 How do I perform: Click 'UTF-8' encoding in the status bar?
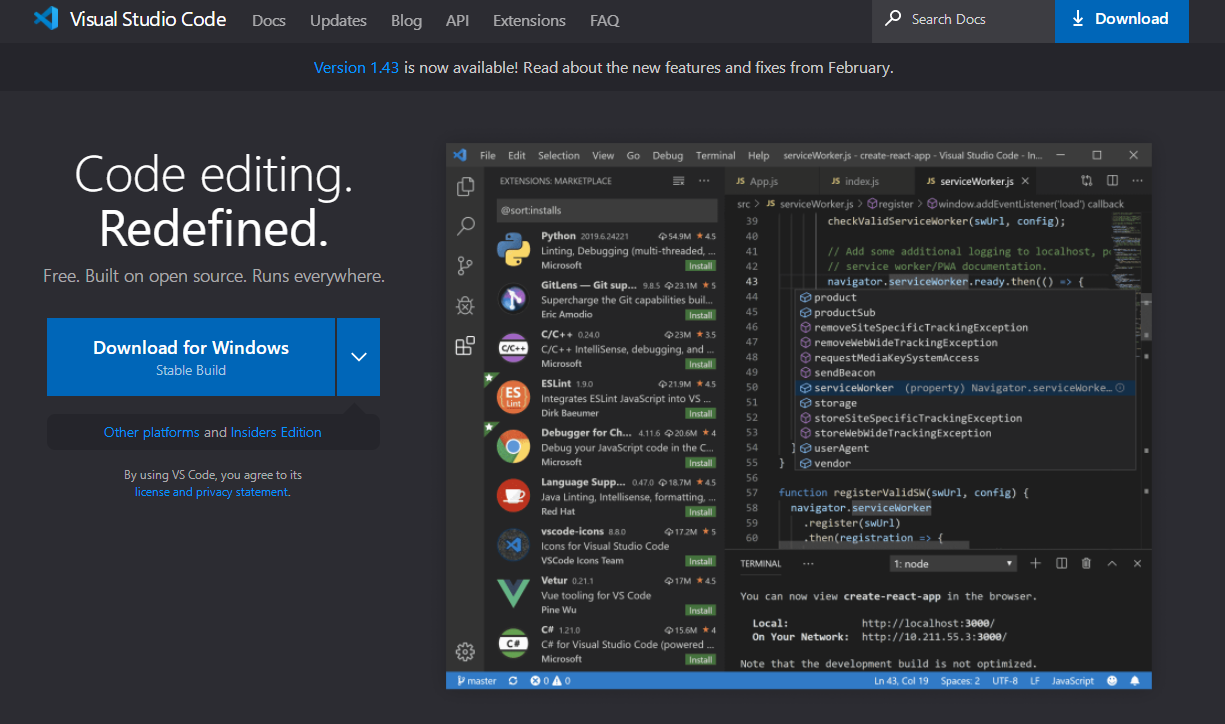[1004, 681]
